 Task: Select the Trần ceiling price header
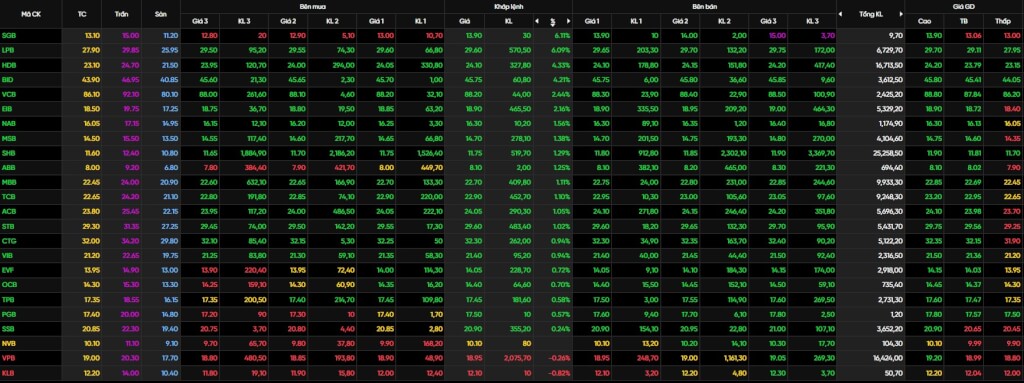pos(121,14)
